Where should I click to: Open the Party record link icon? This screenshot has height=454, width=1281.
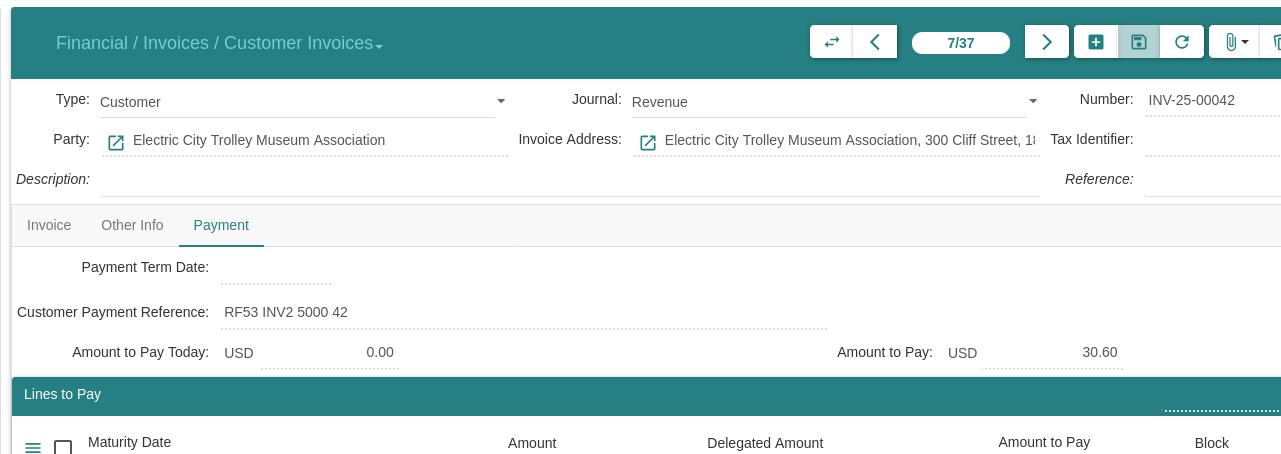[x=116, y=142]
